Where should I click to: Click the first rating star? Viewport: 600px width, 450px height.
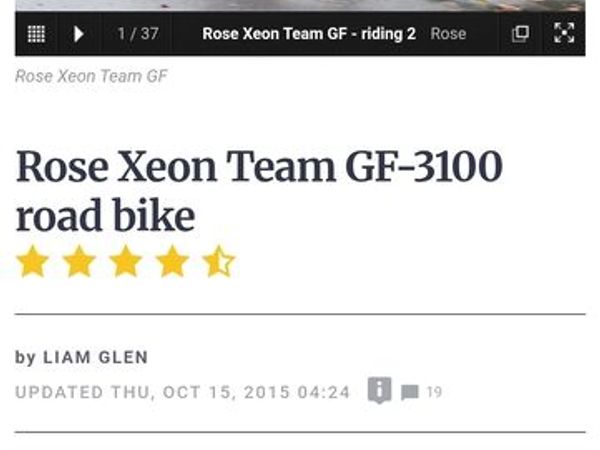click(x=33, y=262)
